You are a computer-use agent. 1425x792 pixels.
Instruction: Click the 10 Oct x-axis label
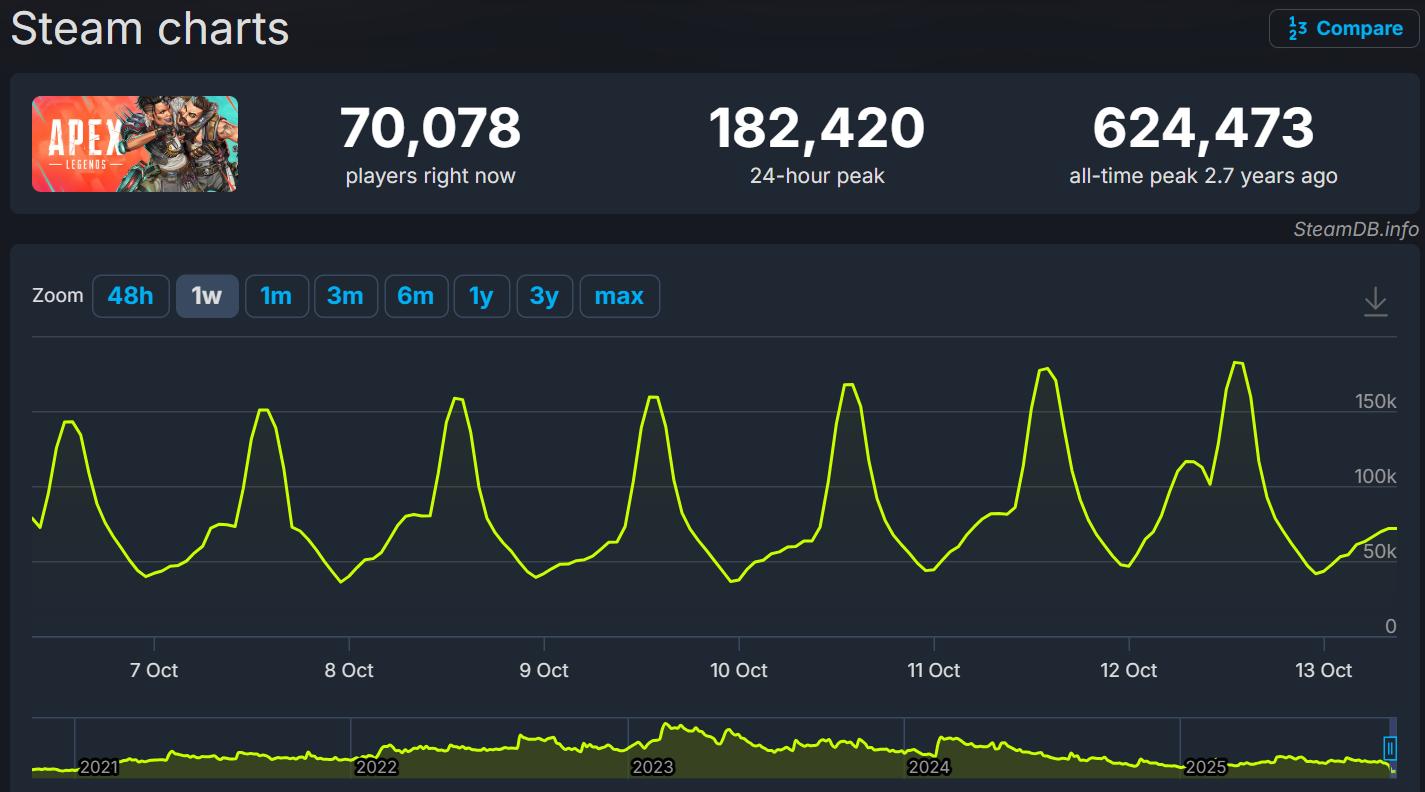coord(739,670)
